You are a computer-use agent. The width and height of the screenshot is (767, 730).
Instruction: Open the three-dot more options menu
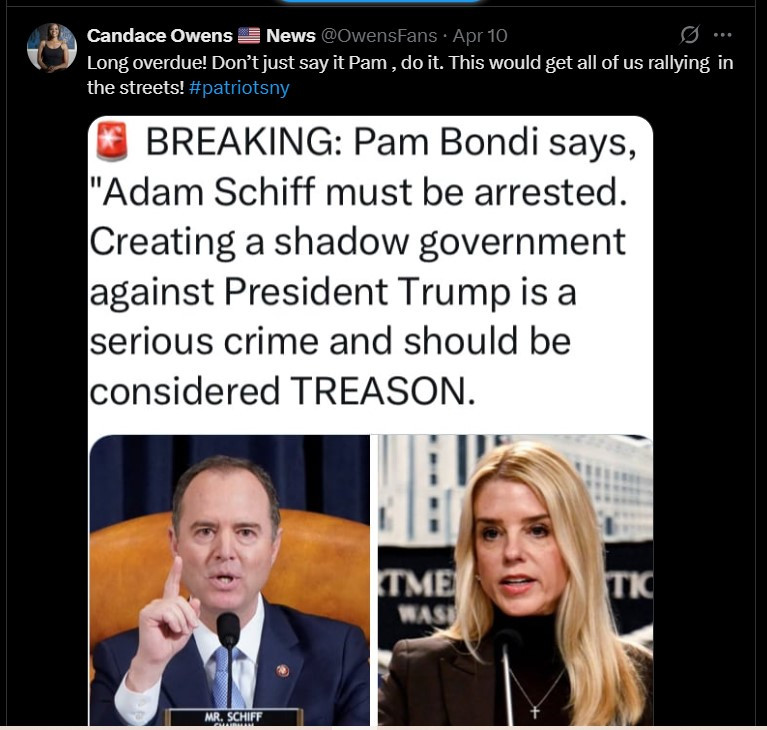722,35
